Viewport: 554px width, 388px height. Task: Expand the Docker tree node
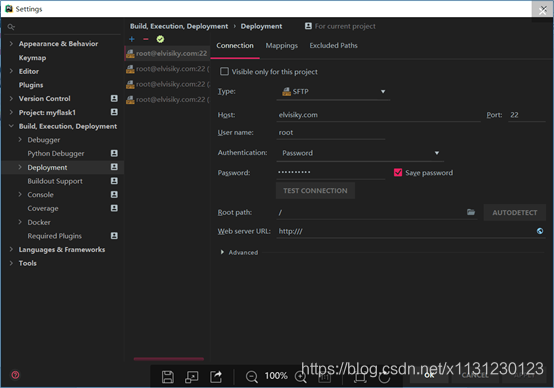[x=20, y=222]
